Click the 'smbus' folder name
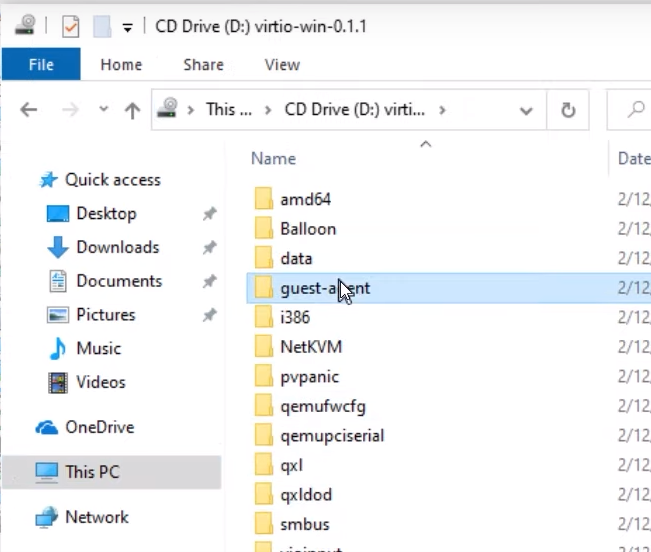This screenshot has width=651, height=552. click(305, 525)
